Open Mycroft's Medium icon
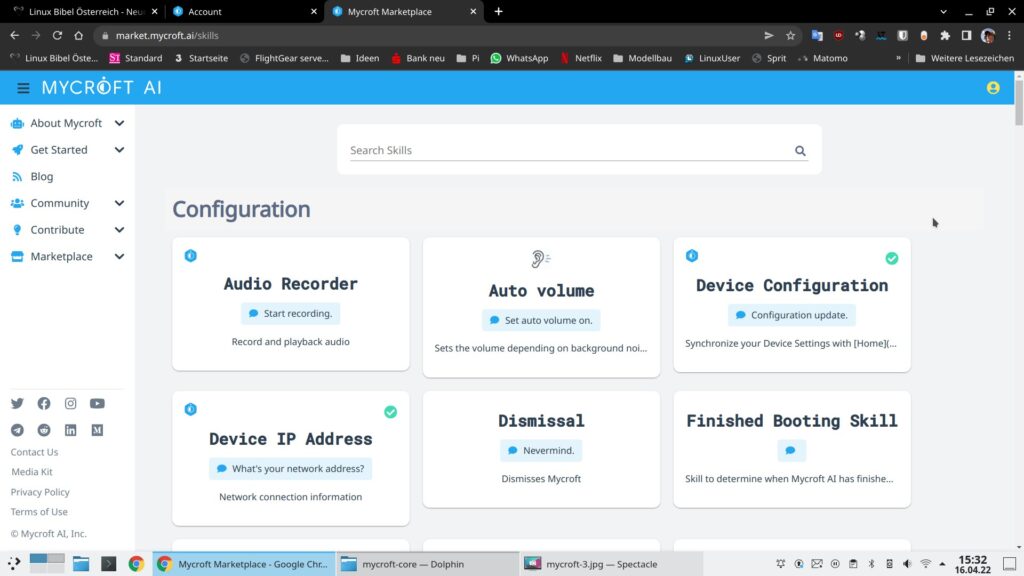The image size is (1024, 576). click(x=97, y=430)
